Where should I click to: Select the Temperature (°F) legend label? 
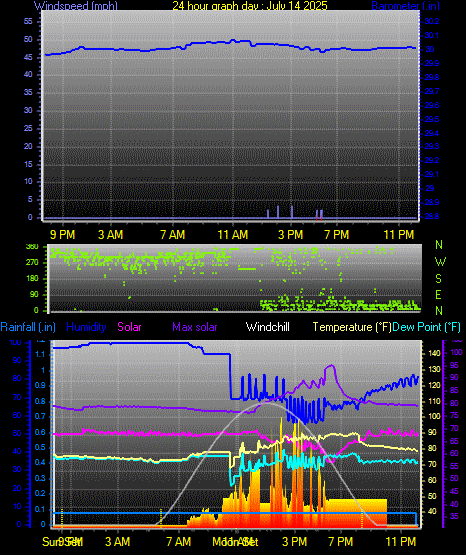[x=352, y=327]
